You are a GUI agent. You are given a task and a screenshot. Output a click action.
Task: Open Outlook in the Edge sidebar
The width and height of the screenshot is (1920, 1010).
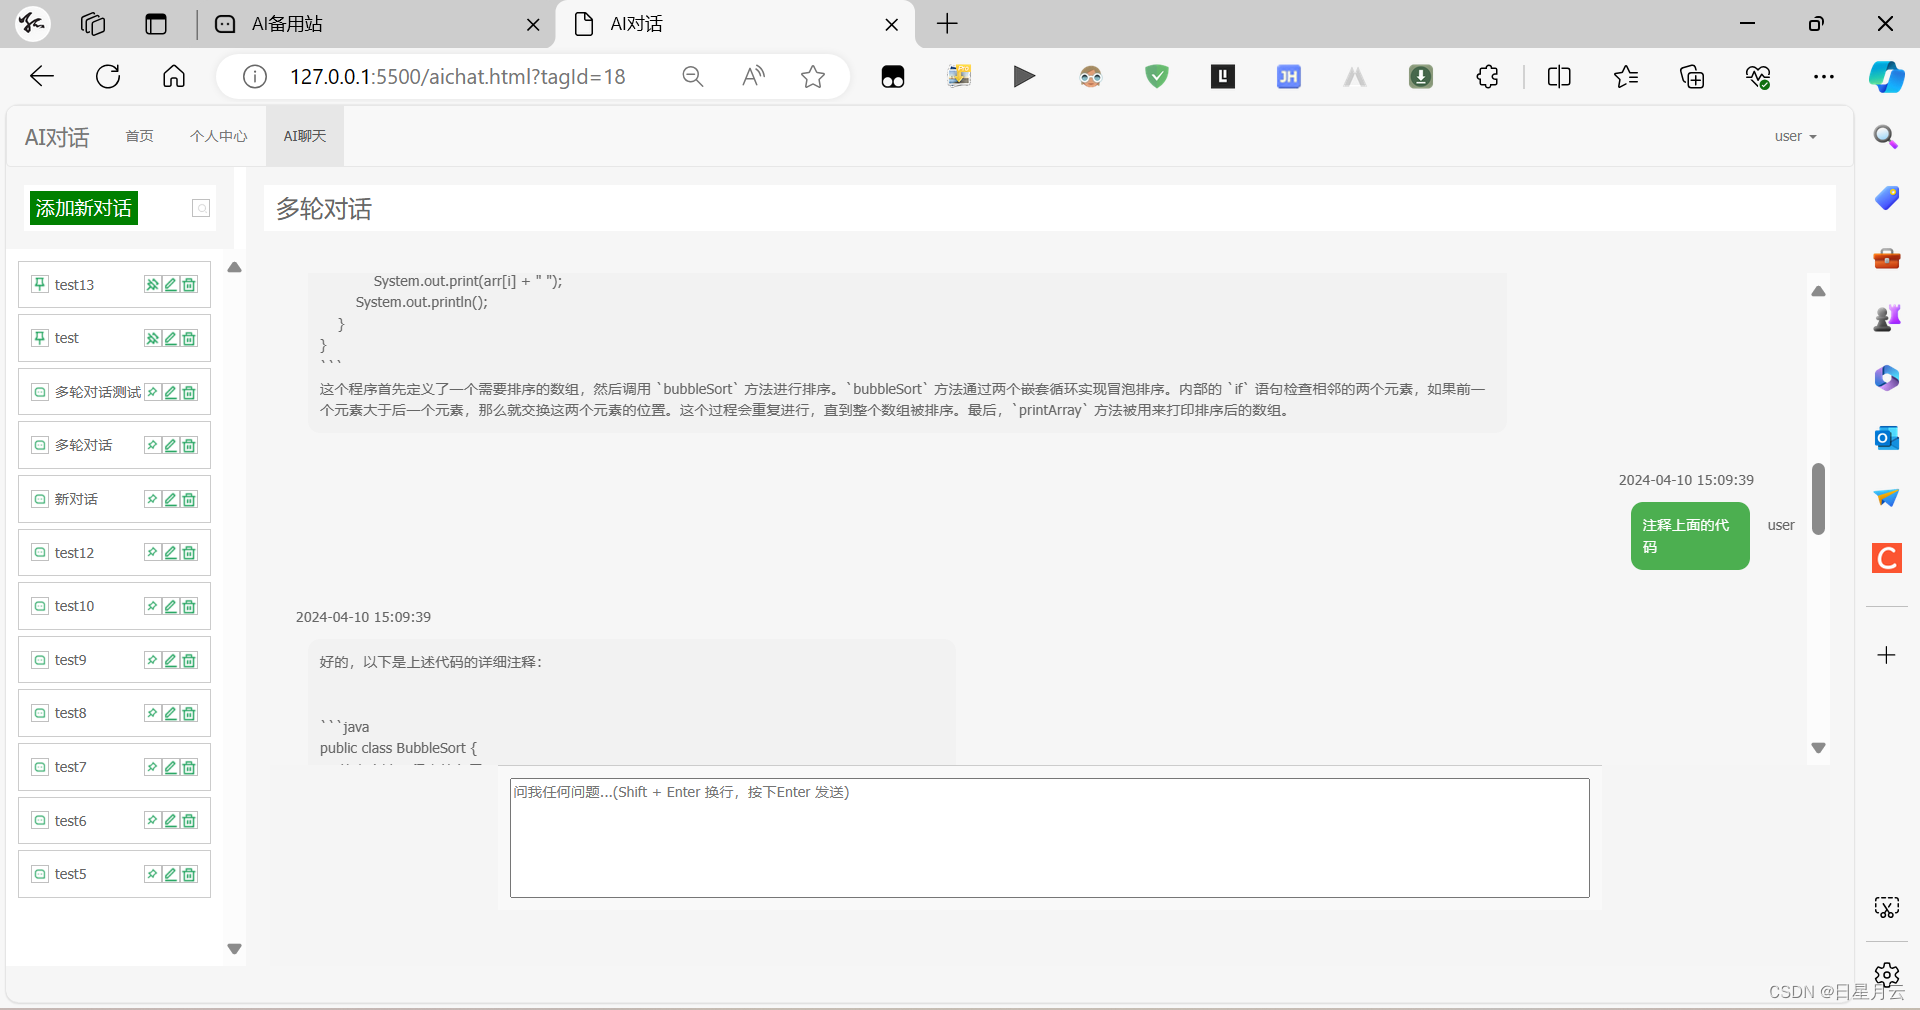(x=1887, y=438)
